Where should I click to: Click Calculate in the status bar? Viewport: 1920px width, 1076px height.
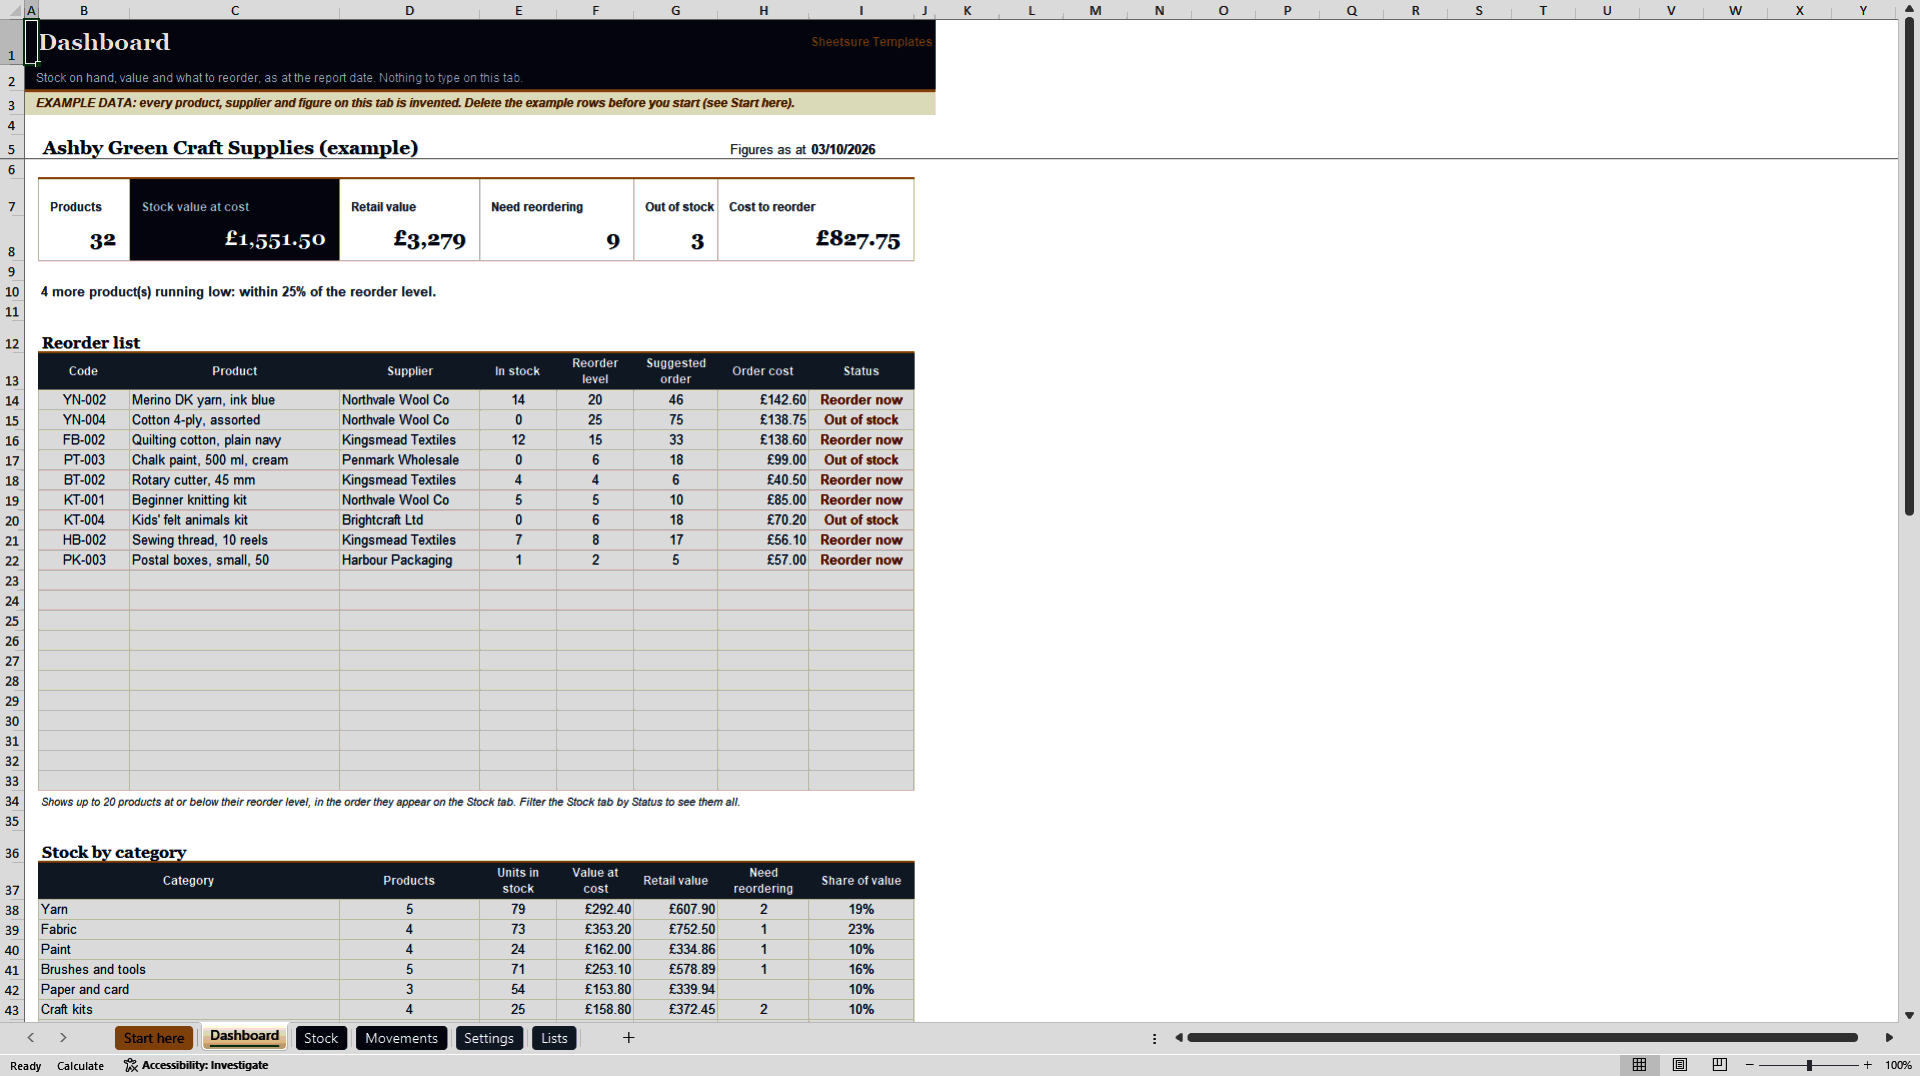[x=80, y=1066]
